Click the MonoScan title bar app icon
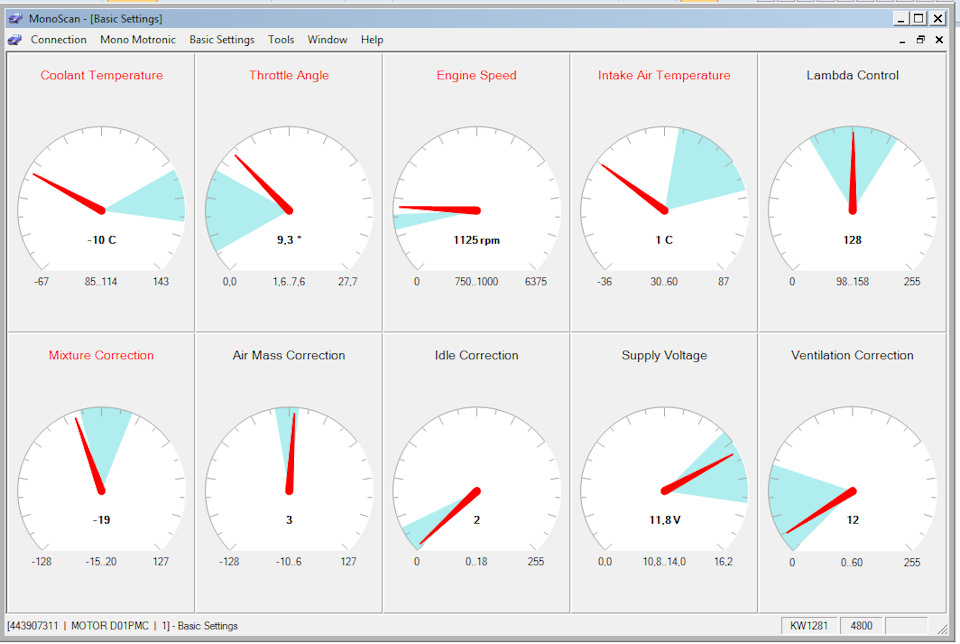The image size is (960, 644). coord(15,18)
